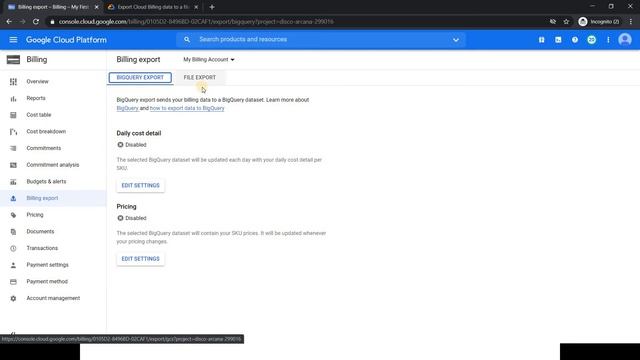The height and width of the screenshot is (360, 640).
Task: Open the user account avatar
Action: pyautogui.click(x=624, y=40)
